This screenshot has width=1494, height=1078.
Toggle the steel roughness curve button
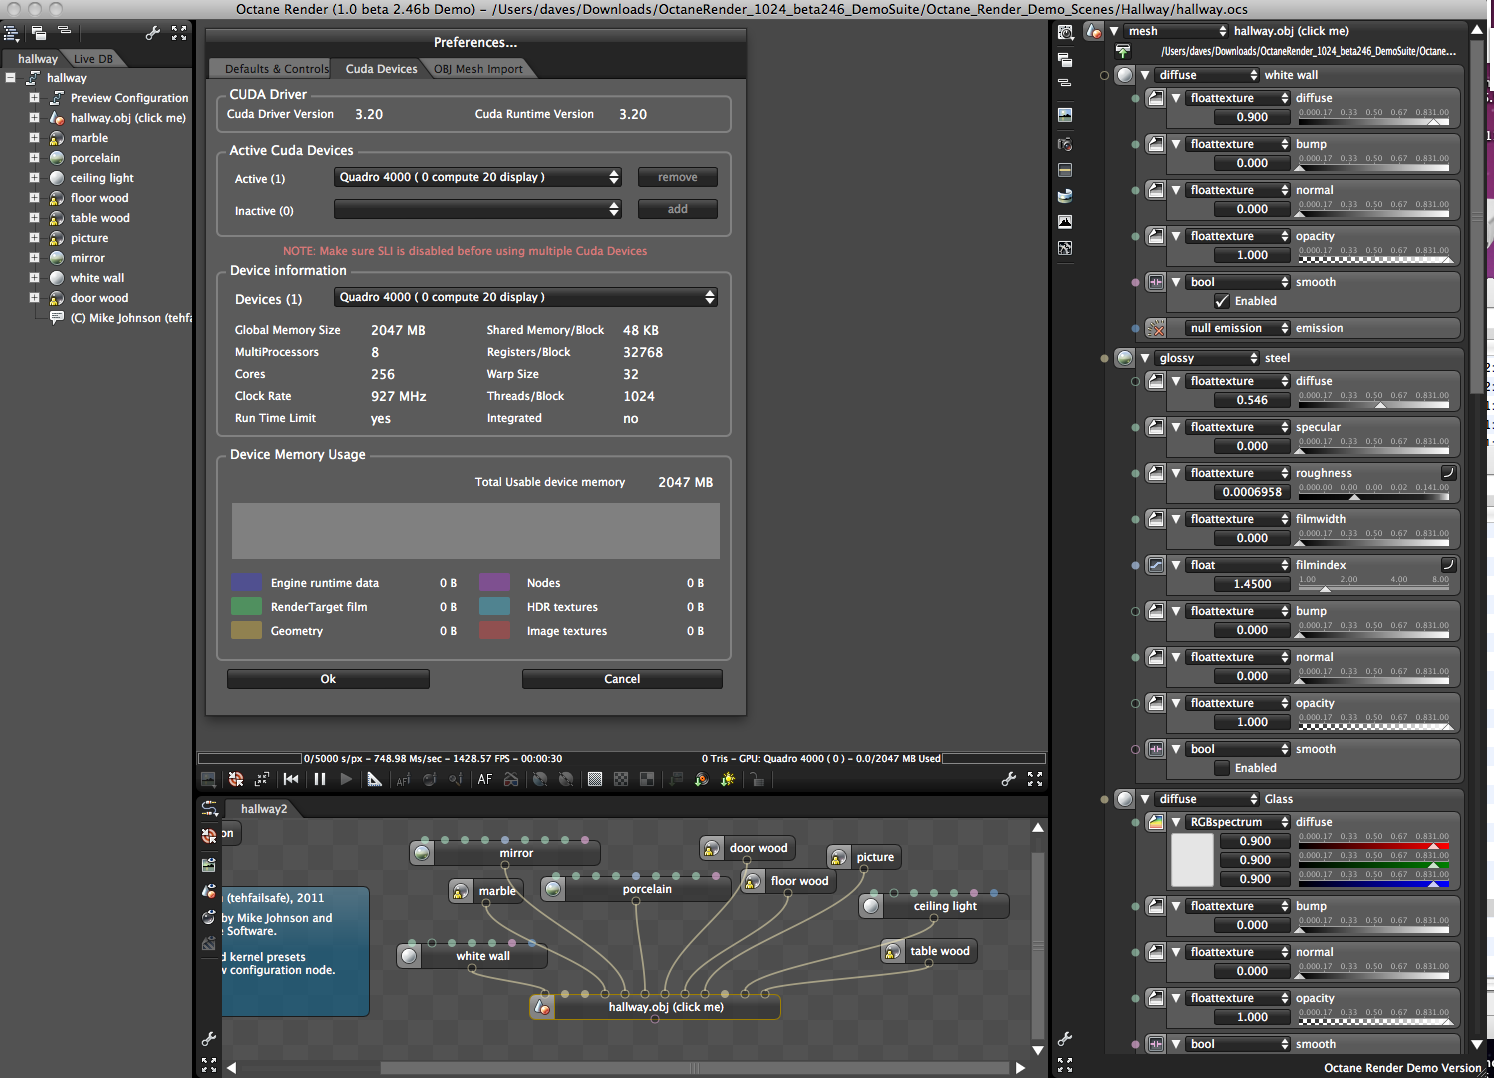(x=1447, y=473)
